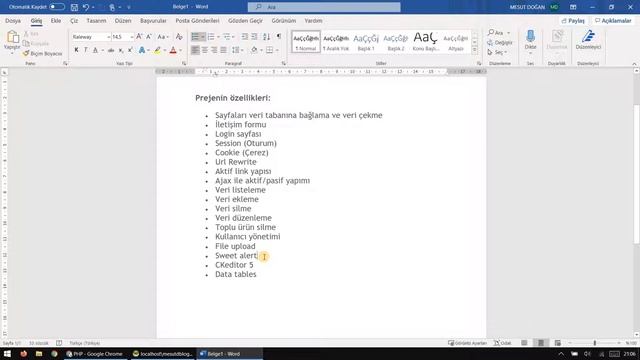Click the Açıklamalar comments button
640x360 pixels.
613,20
